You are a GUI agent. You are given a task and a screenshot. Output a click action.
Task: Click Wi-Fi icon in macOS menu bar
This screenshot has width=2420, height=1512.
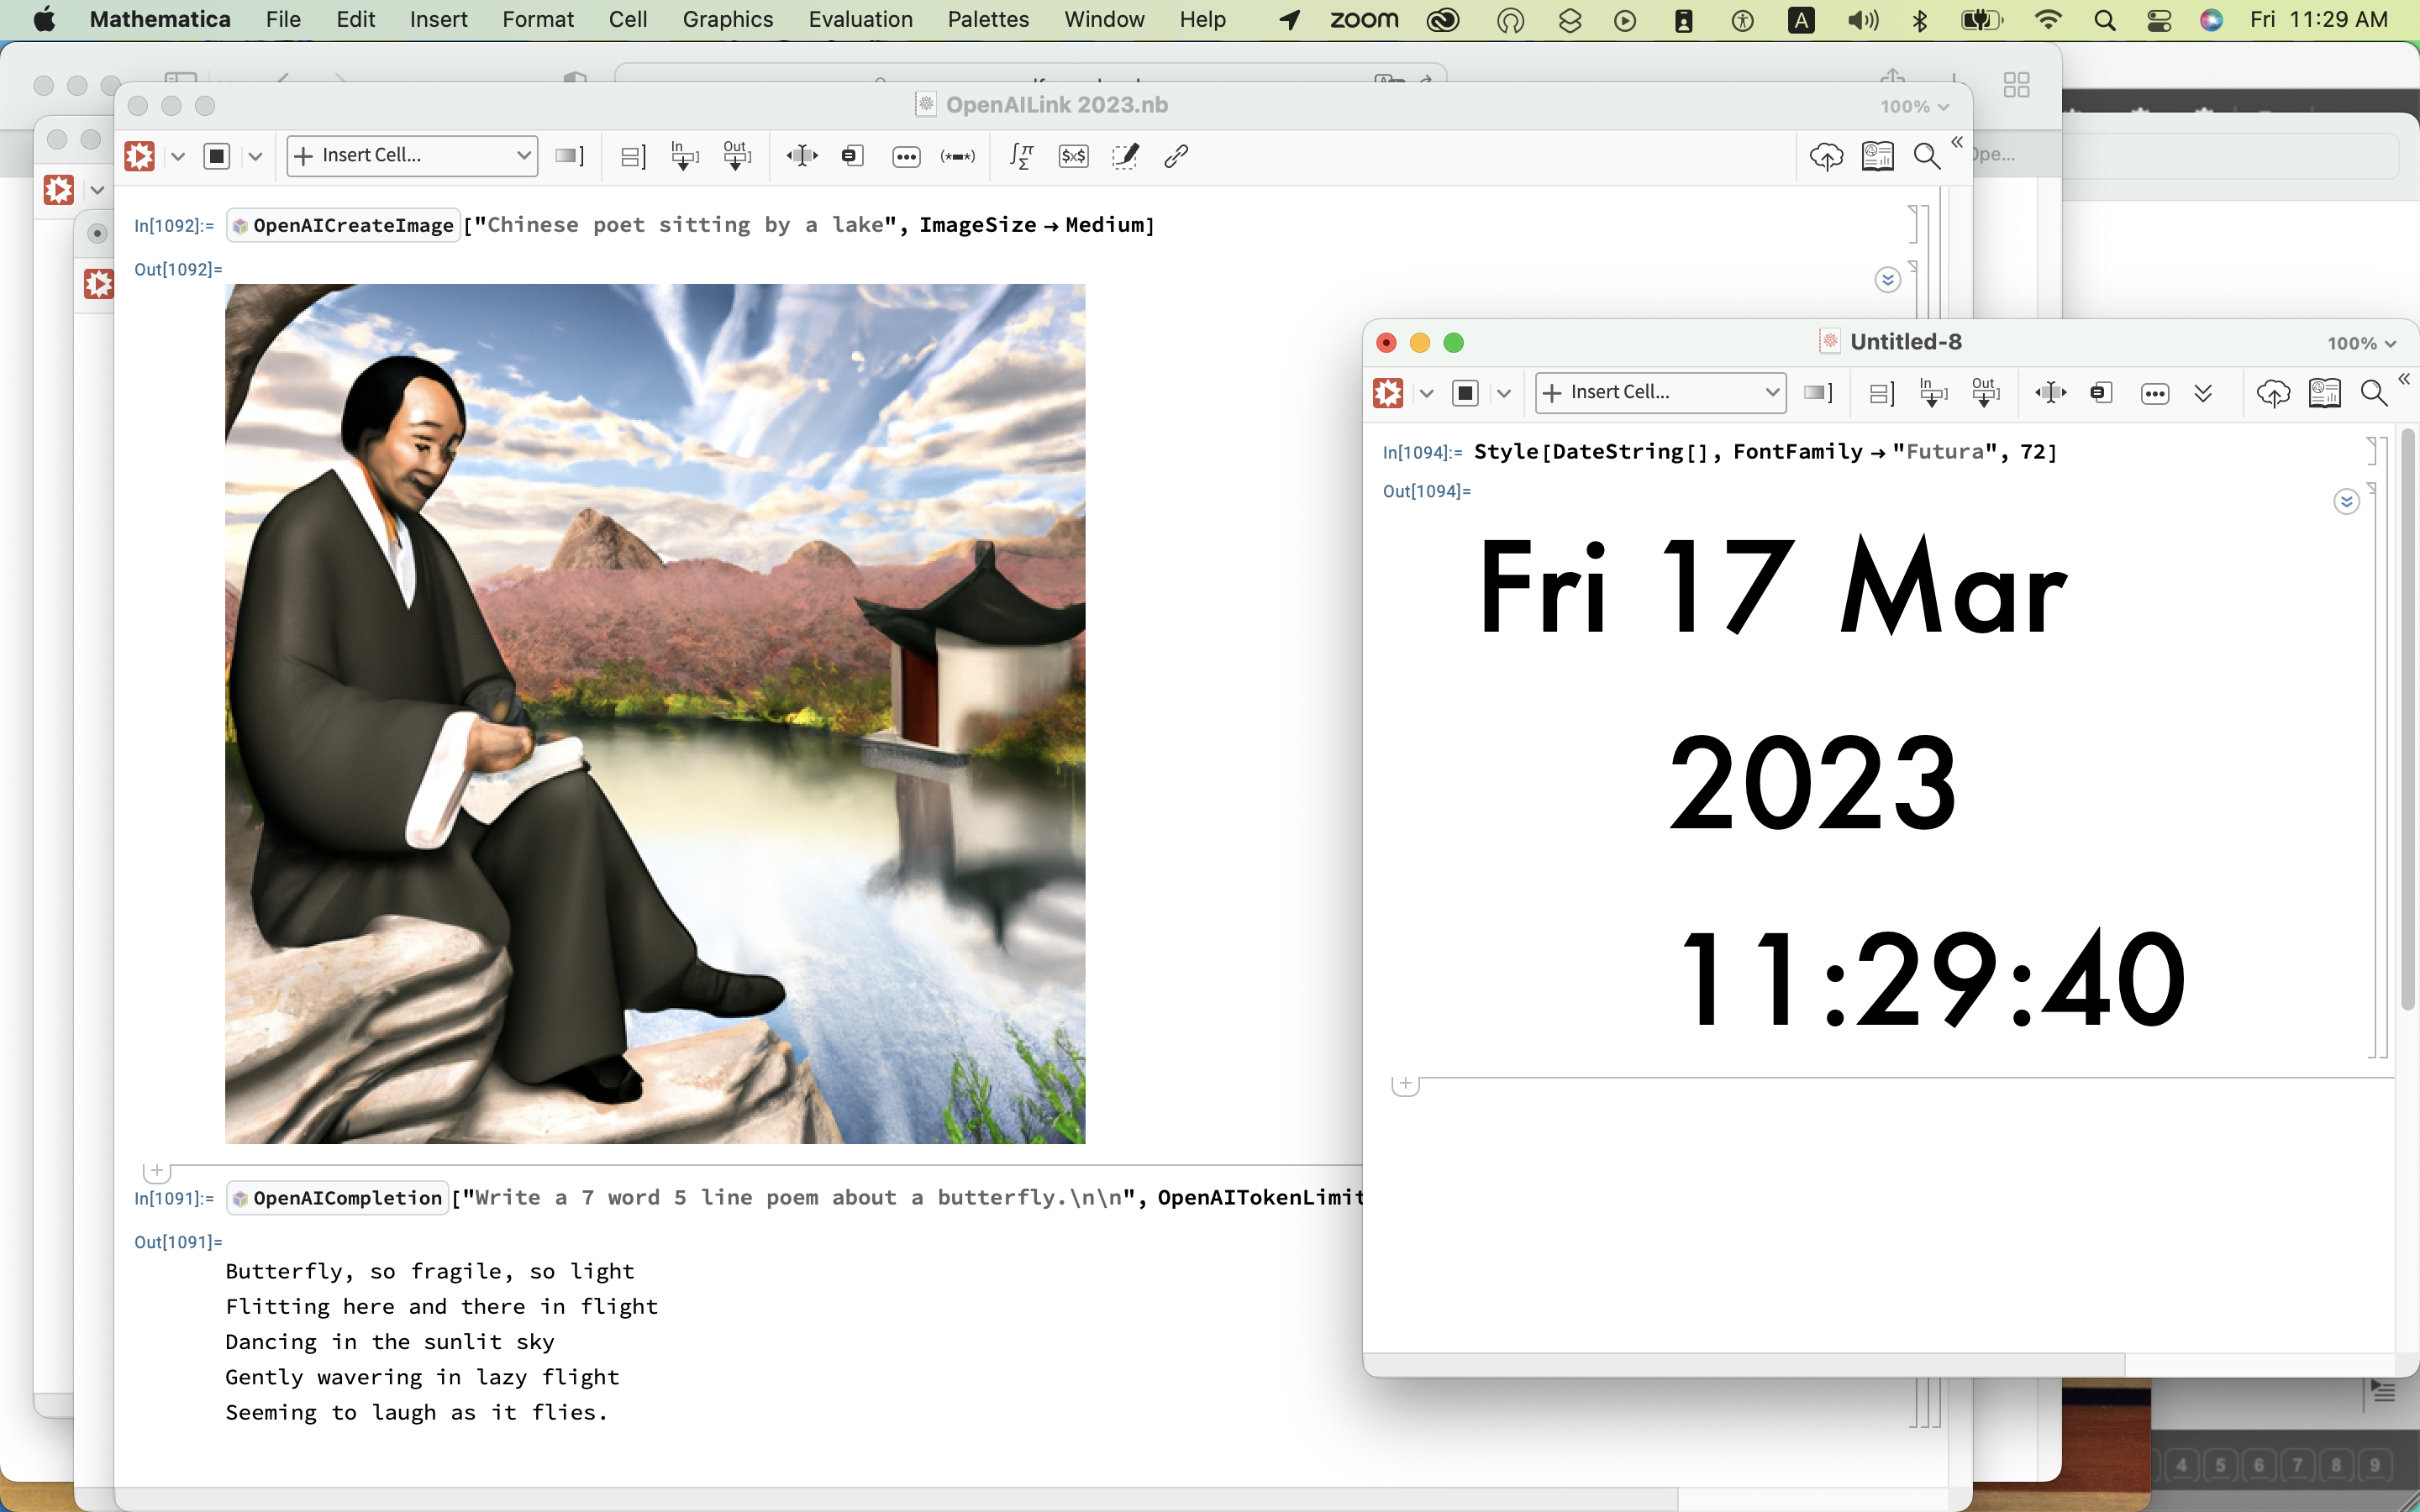pyautogui.click(x=2048, y=20)
